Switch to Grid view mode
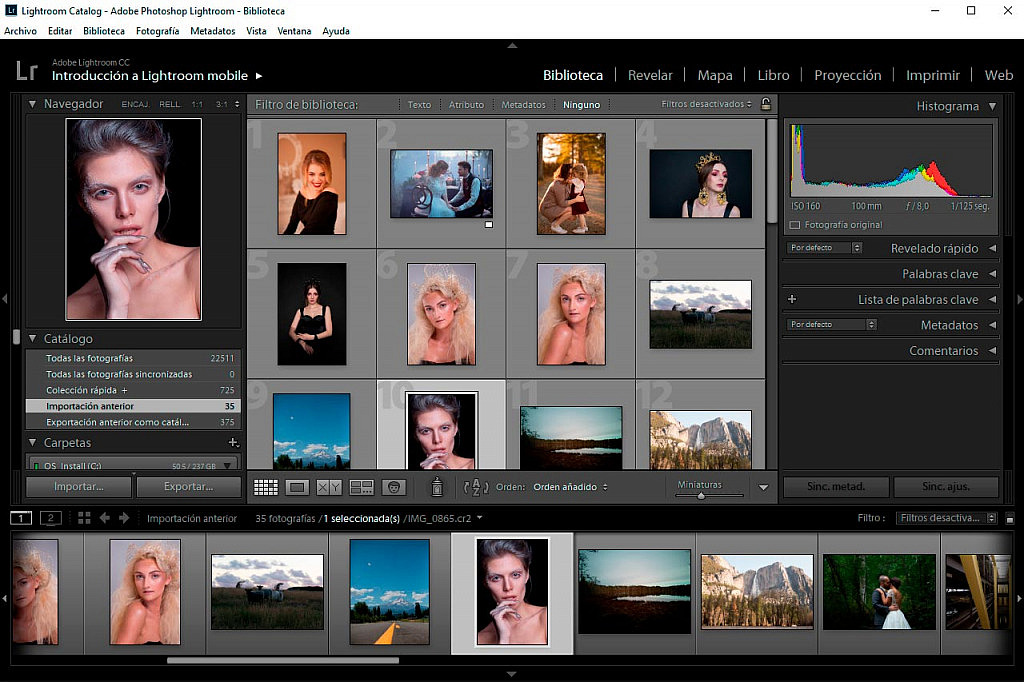Image resolution: width=1024 pixels, height=682 pixels. coord(265,487)
